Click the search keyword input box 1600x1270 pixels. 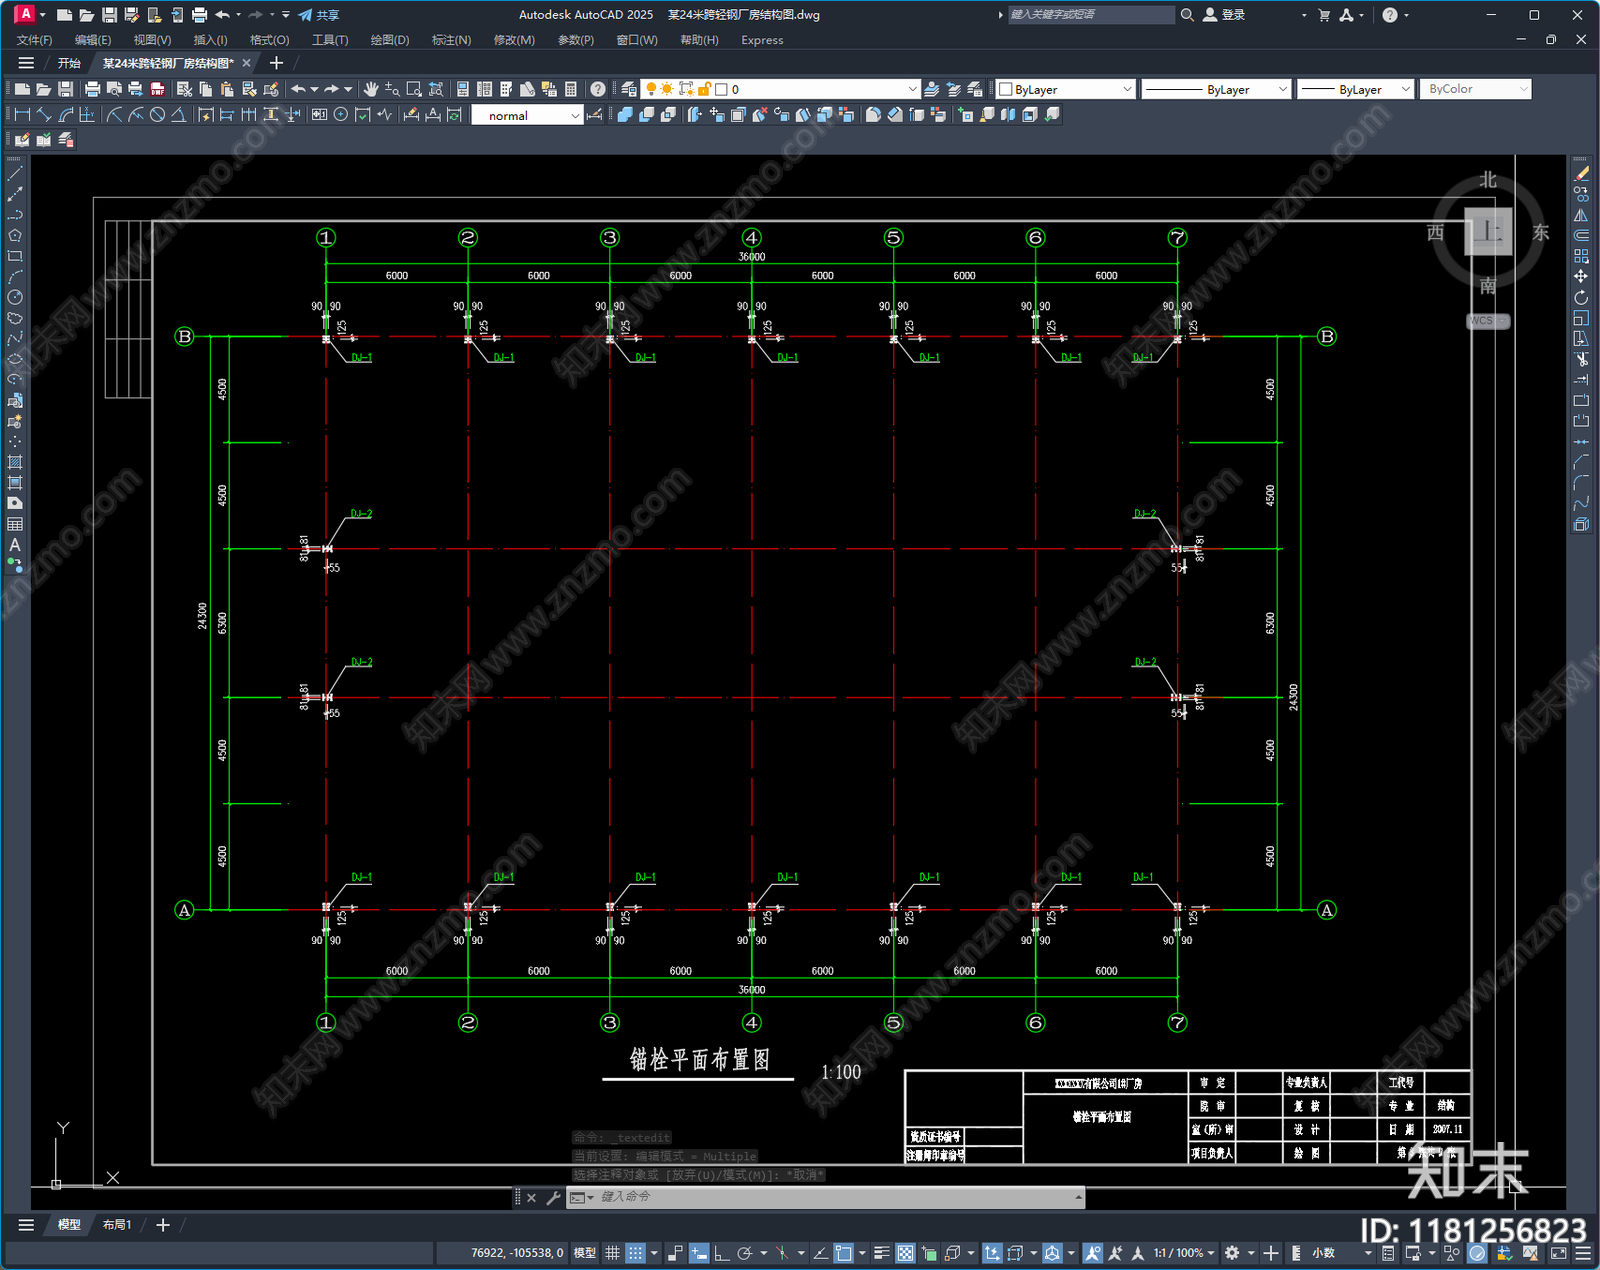coord(1090,15)
